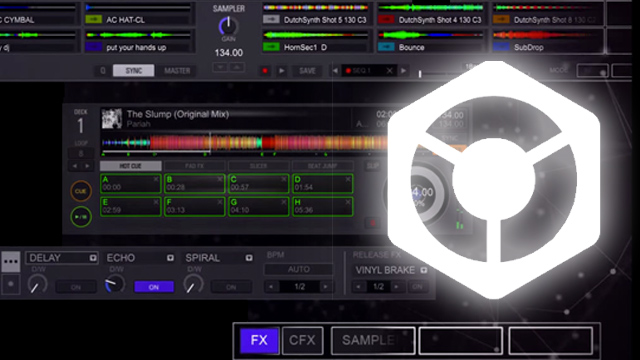Click the dot button under the three dots
Image resolution: width=640 pixels, height=360 pixels.
pyautogui.click(x=11, y=284)
